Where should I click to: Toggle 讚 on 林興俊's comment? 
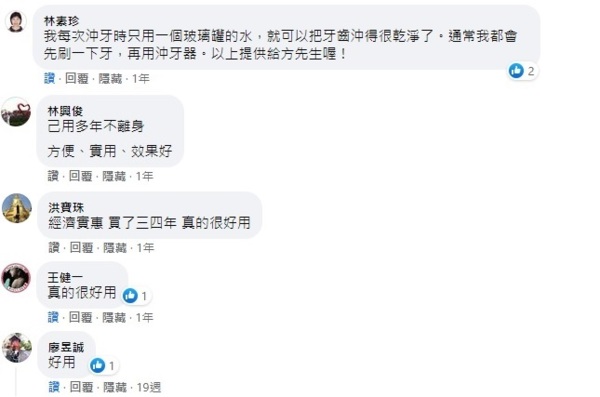click(x=53, y=176)
